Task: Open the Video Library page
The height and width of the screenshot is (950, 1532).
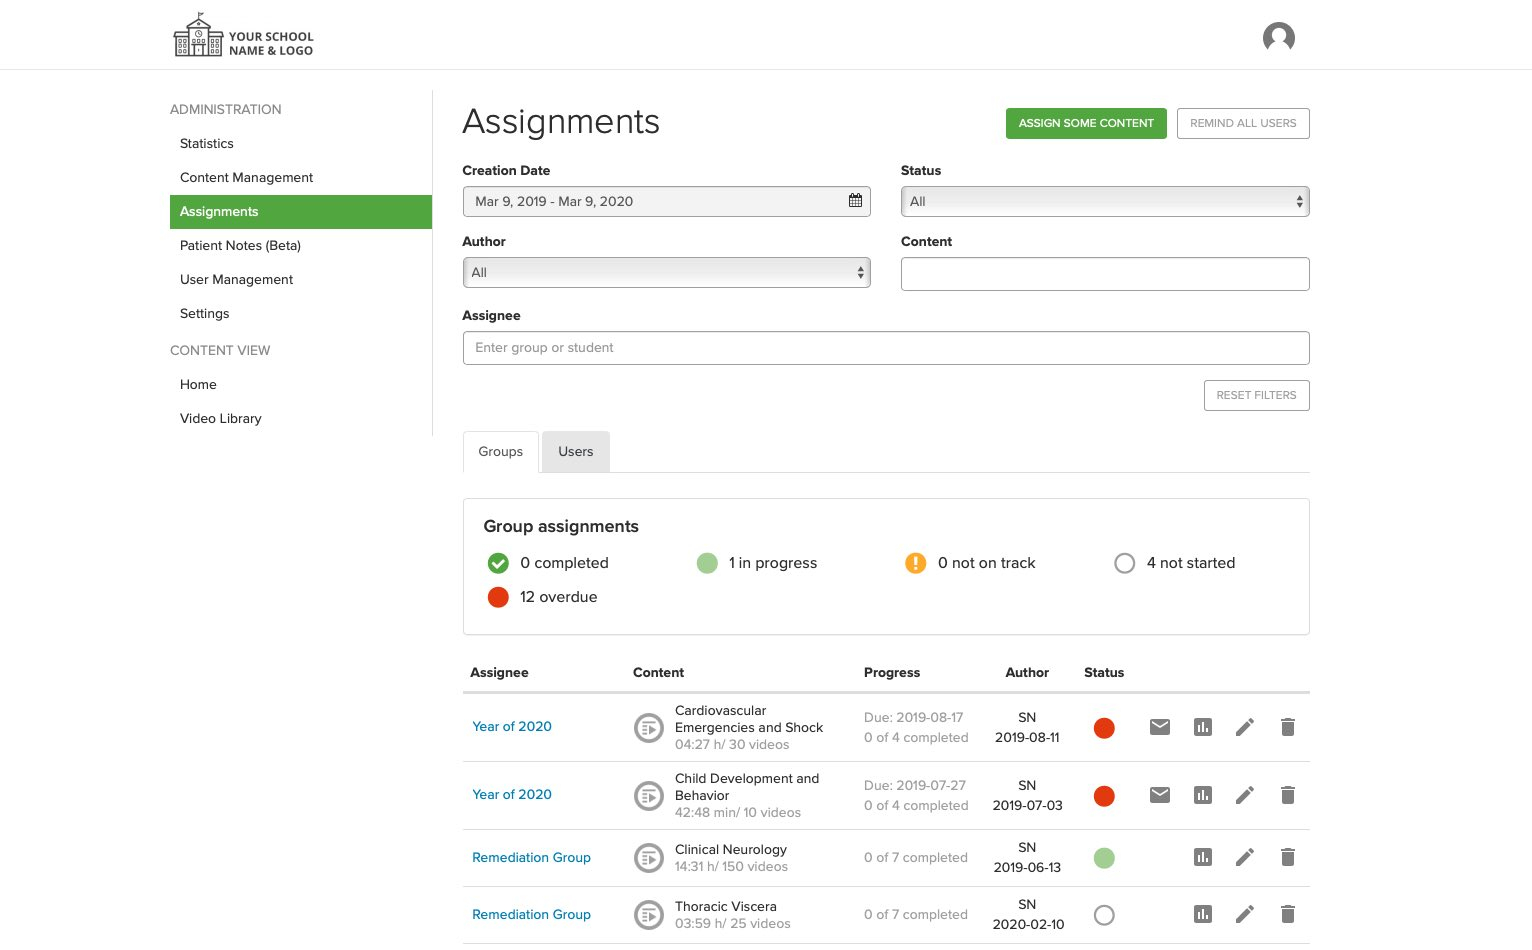Action: tap(221, 419)
